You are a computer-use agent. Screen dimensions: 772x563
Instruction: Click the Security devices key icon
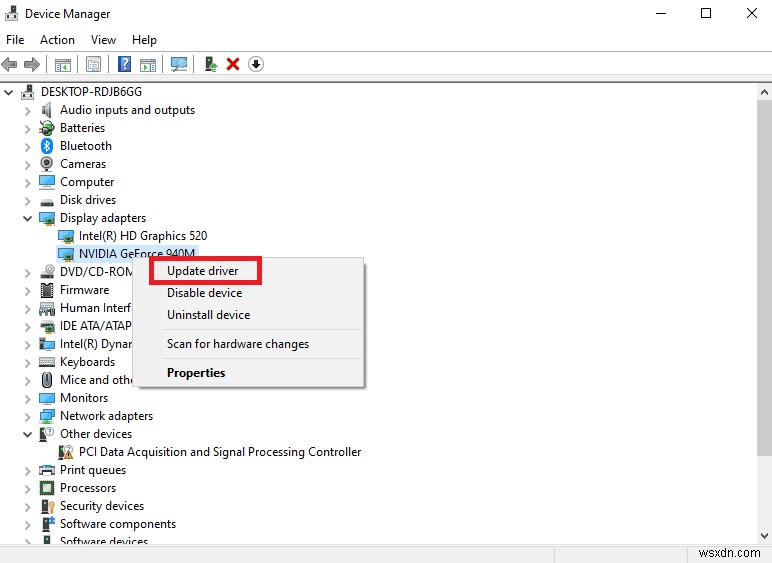(48, 506)
